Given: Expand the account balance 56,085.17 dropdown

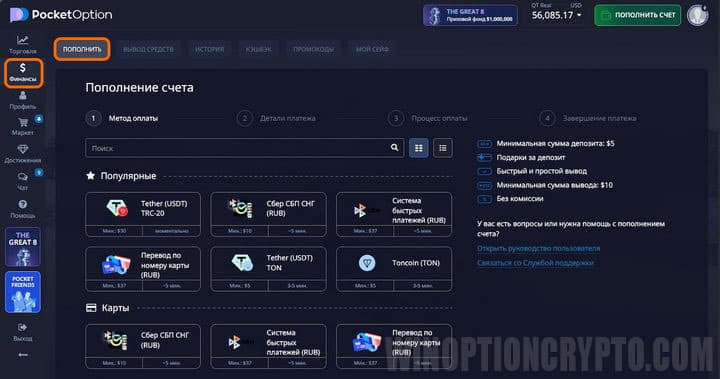Looking at the screenshot, I should pos(557,15).
